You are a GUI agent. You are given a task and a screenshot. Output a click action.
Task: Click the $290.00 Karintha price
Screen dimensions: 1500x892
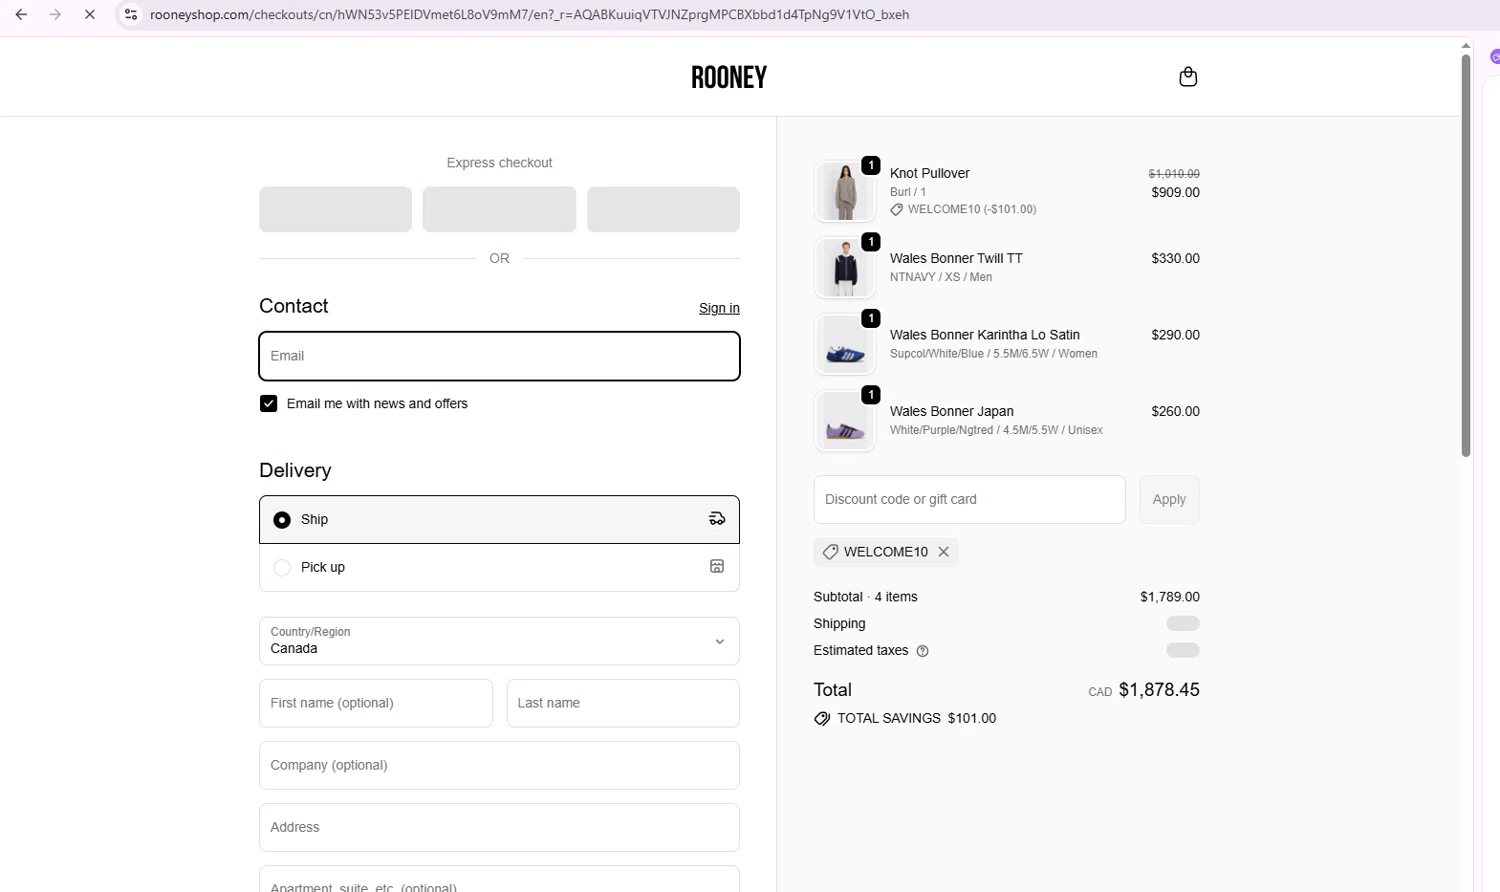click(x=1175, y=335)
